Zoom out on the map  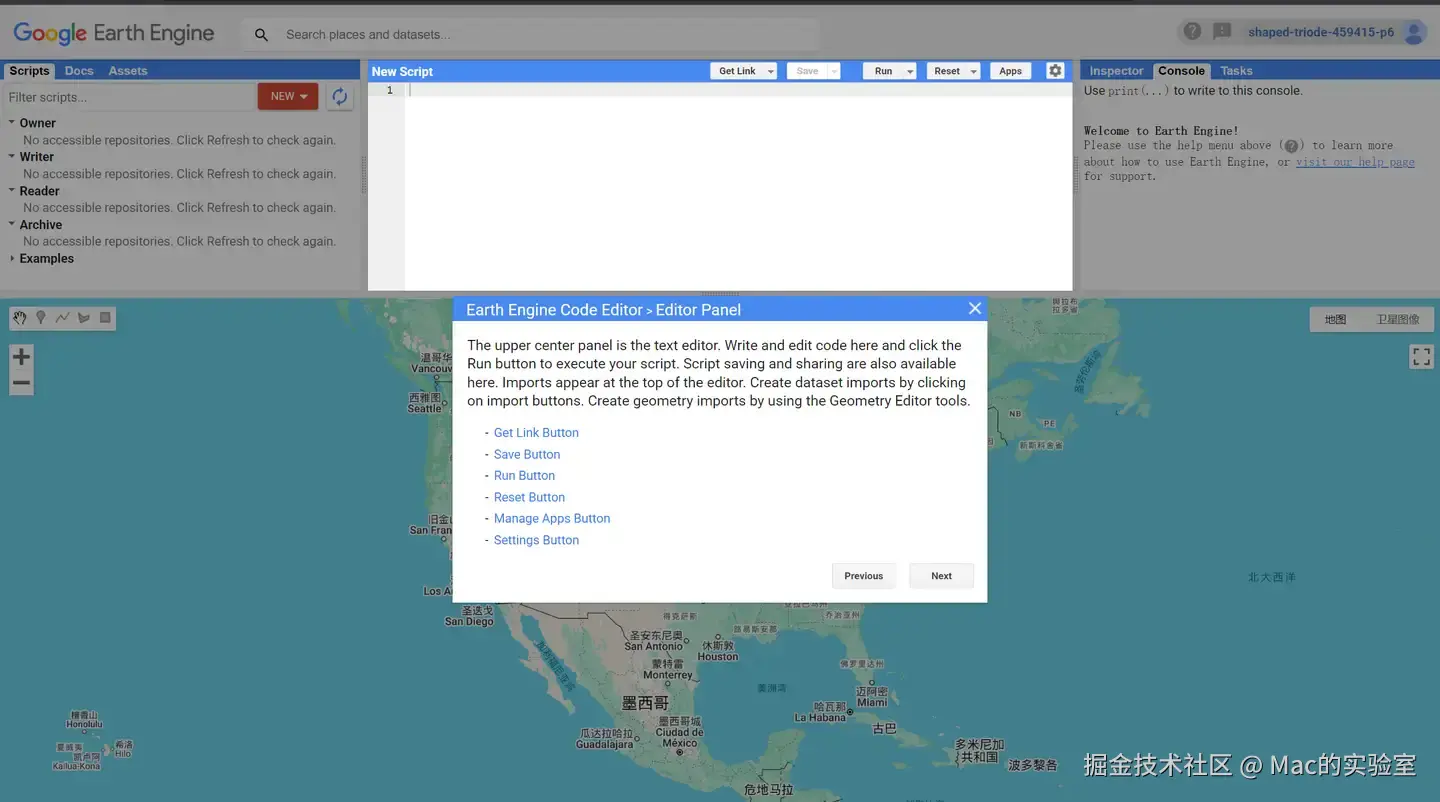pos(21,383)
